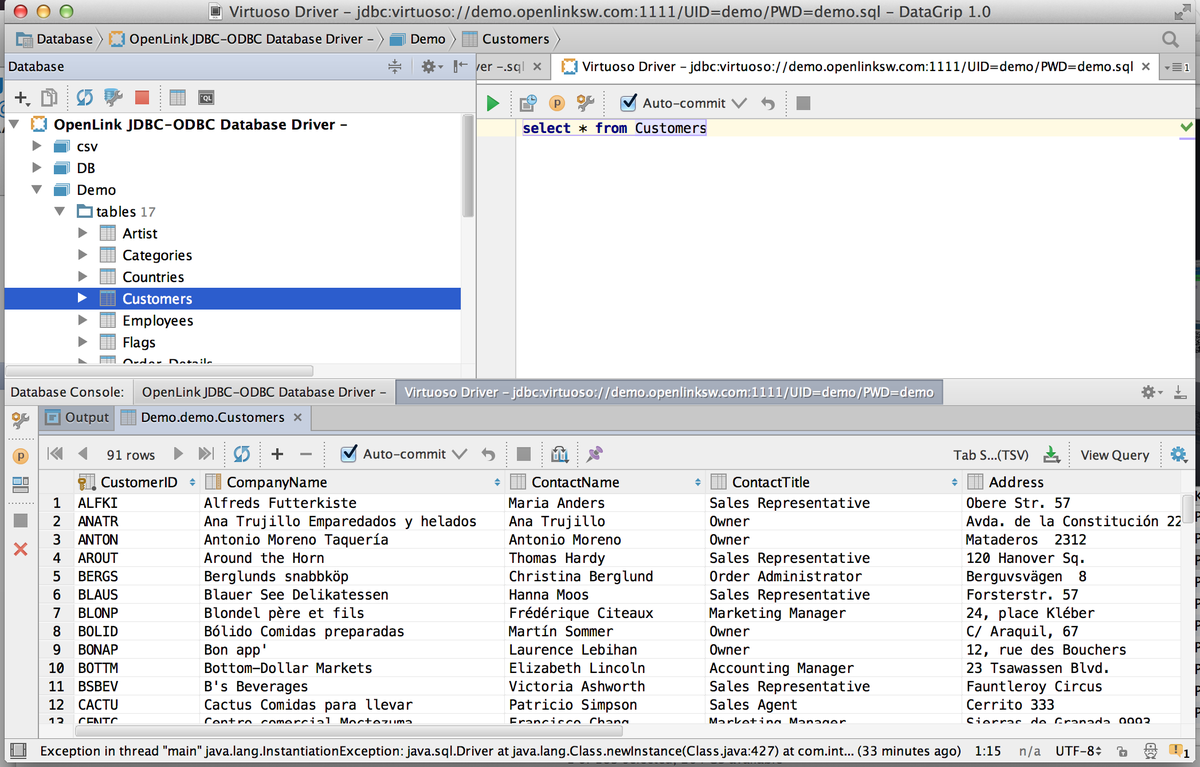1200x767 pixels.
Task: Click Demo breadcrumb in navigation bar
Action: click(x=417, y=39)
